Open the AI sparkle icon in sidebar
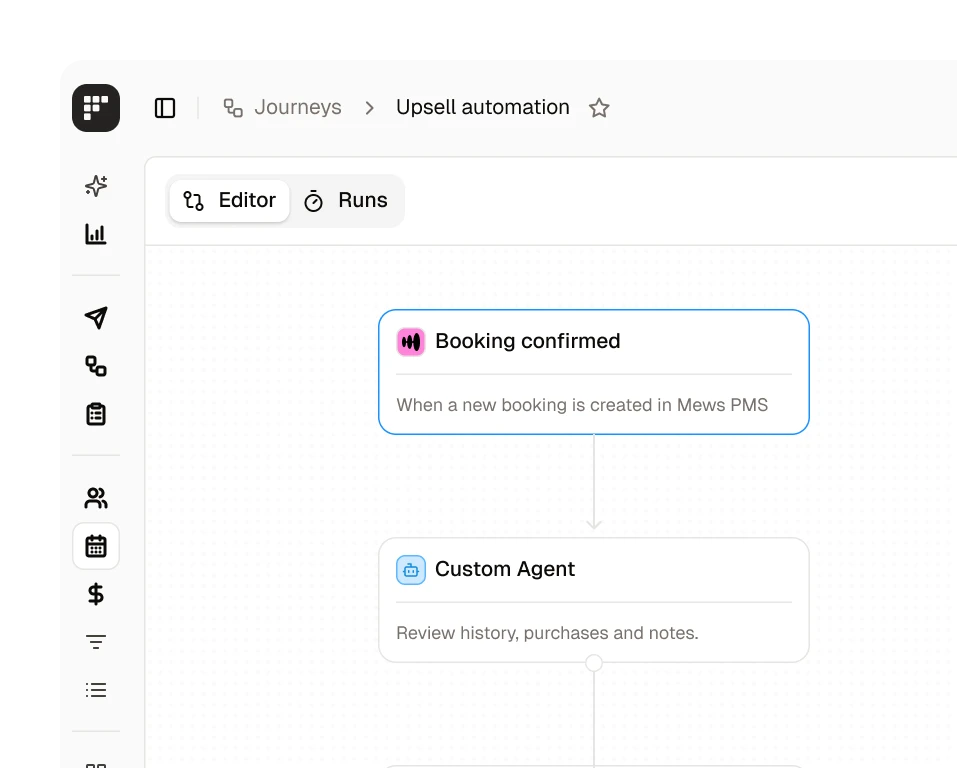The height and width of the screenshot is (768, 957). click(x=96, y=186)
